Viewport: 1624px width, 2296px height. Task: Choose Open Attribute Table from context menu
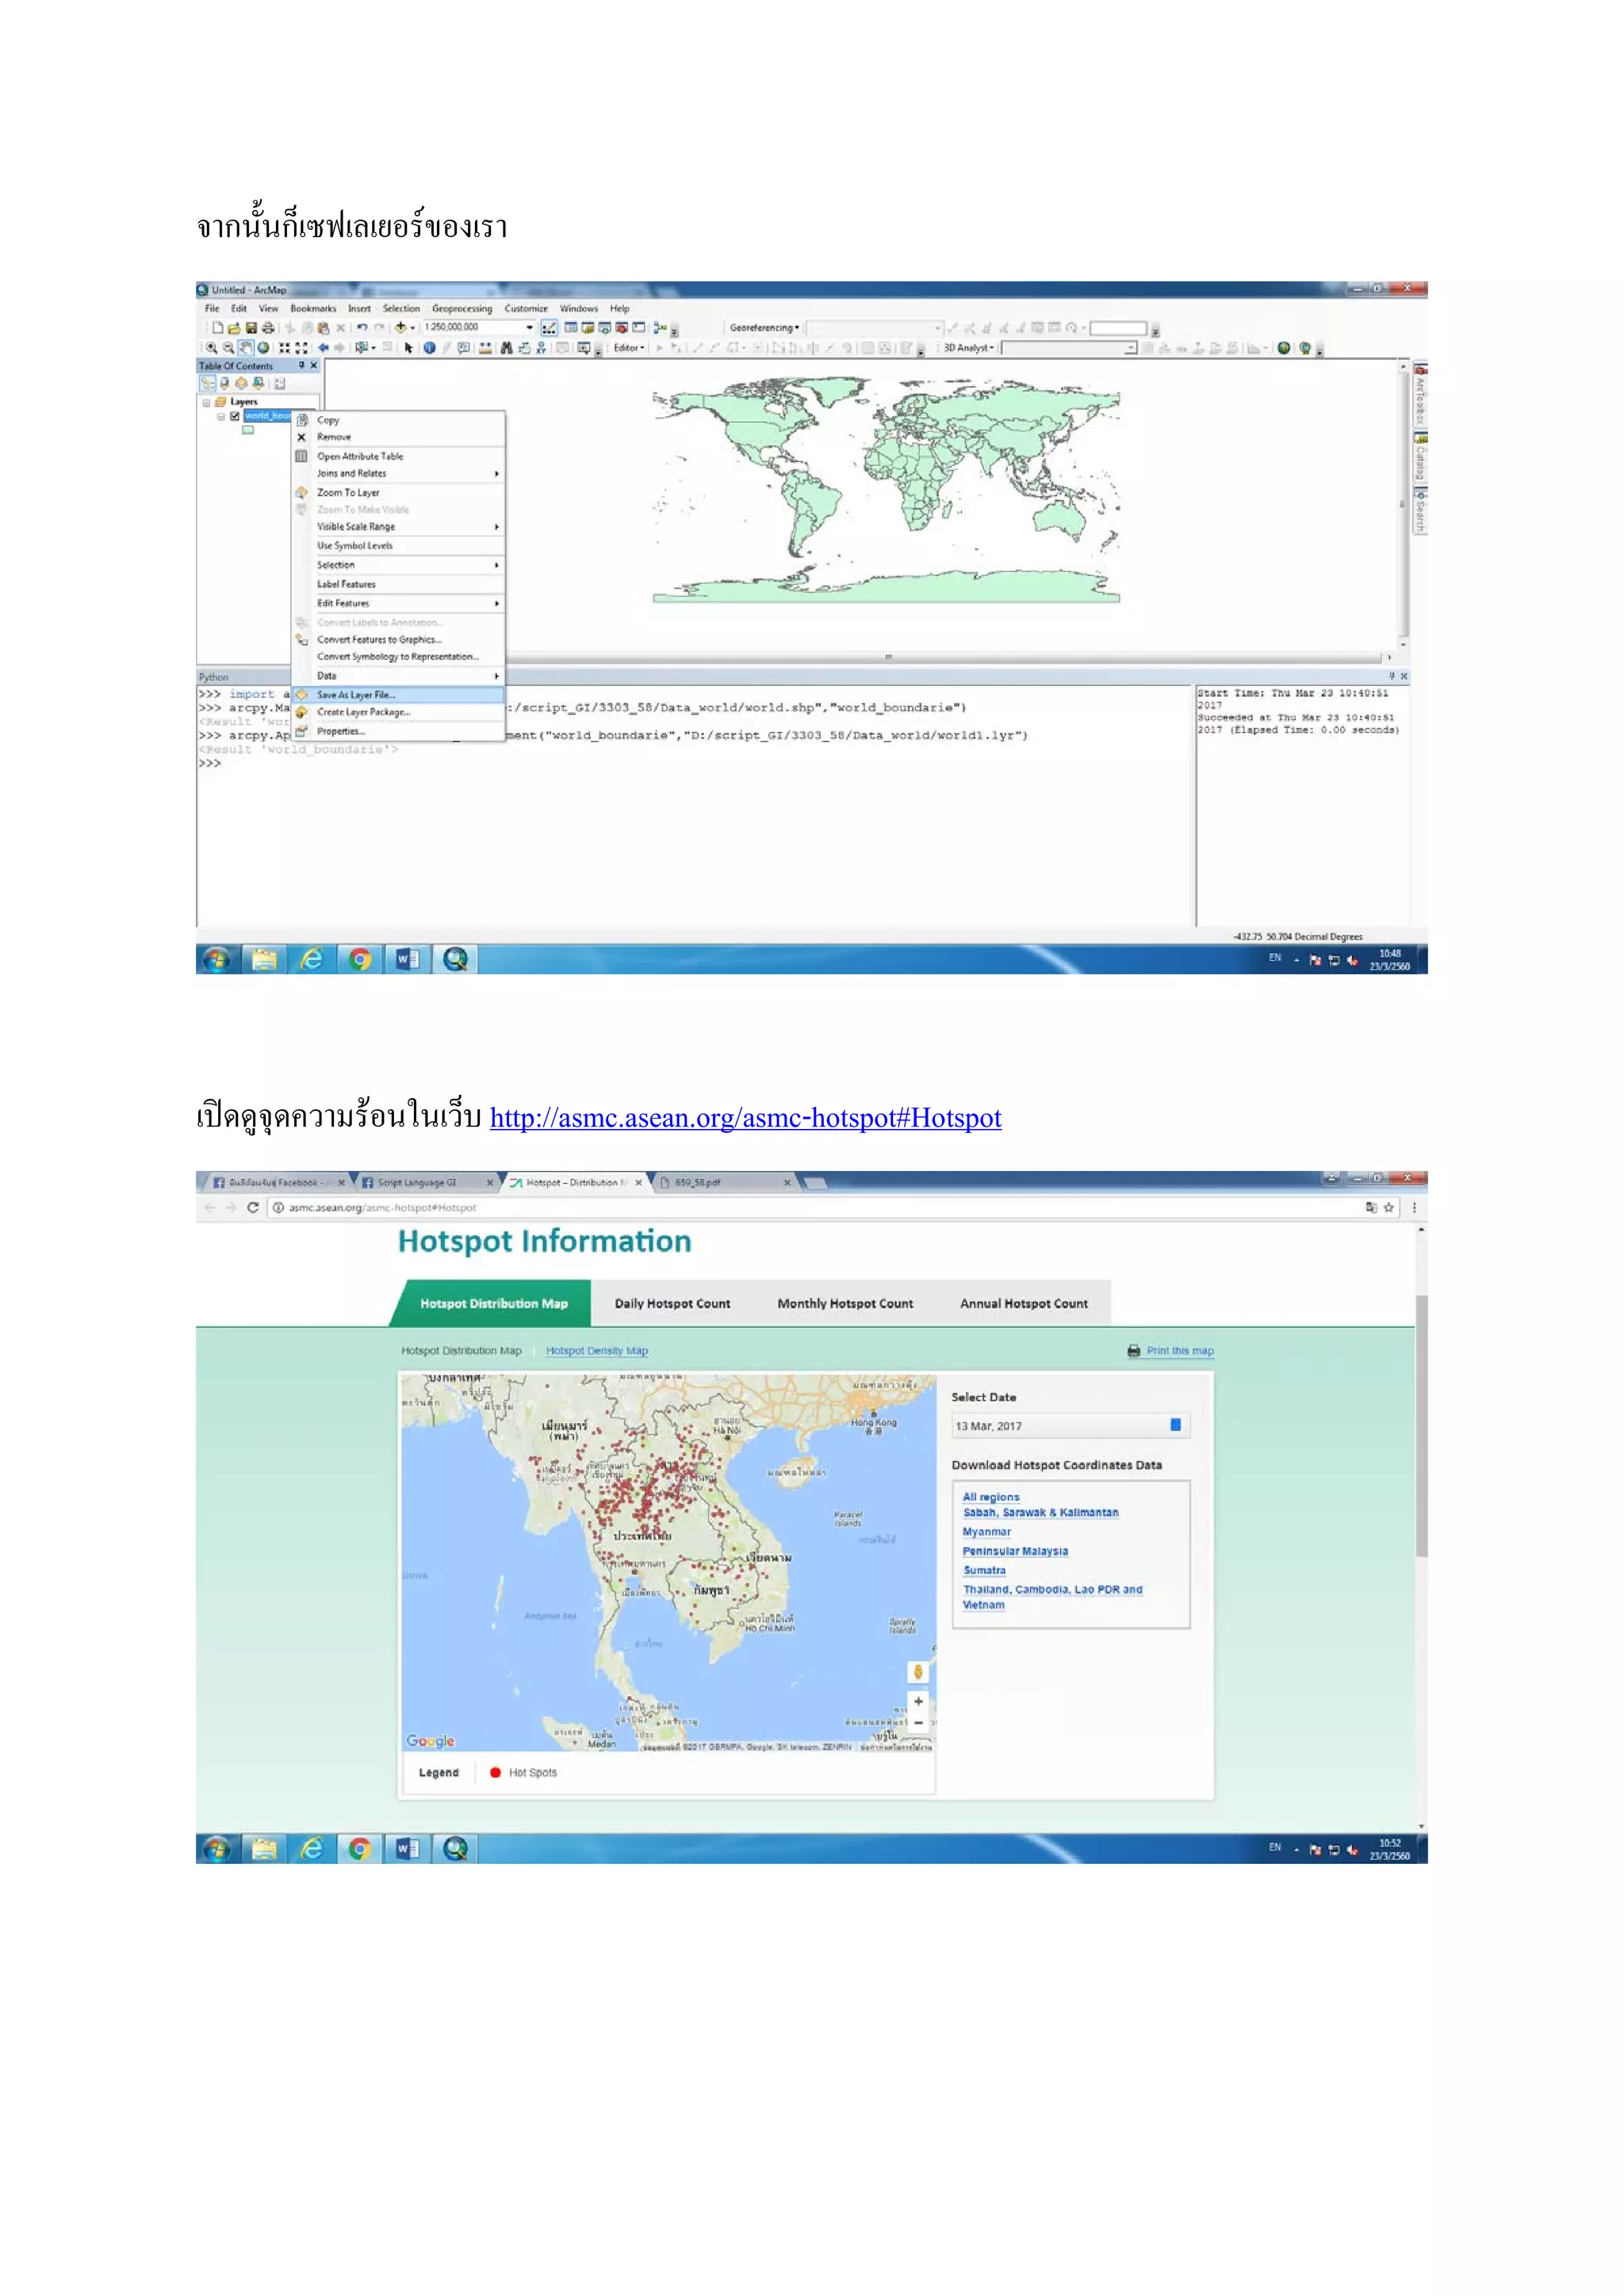[398, 456]
